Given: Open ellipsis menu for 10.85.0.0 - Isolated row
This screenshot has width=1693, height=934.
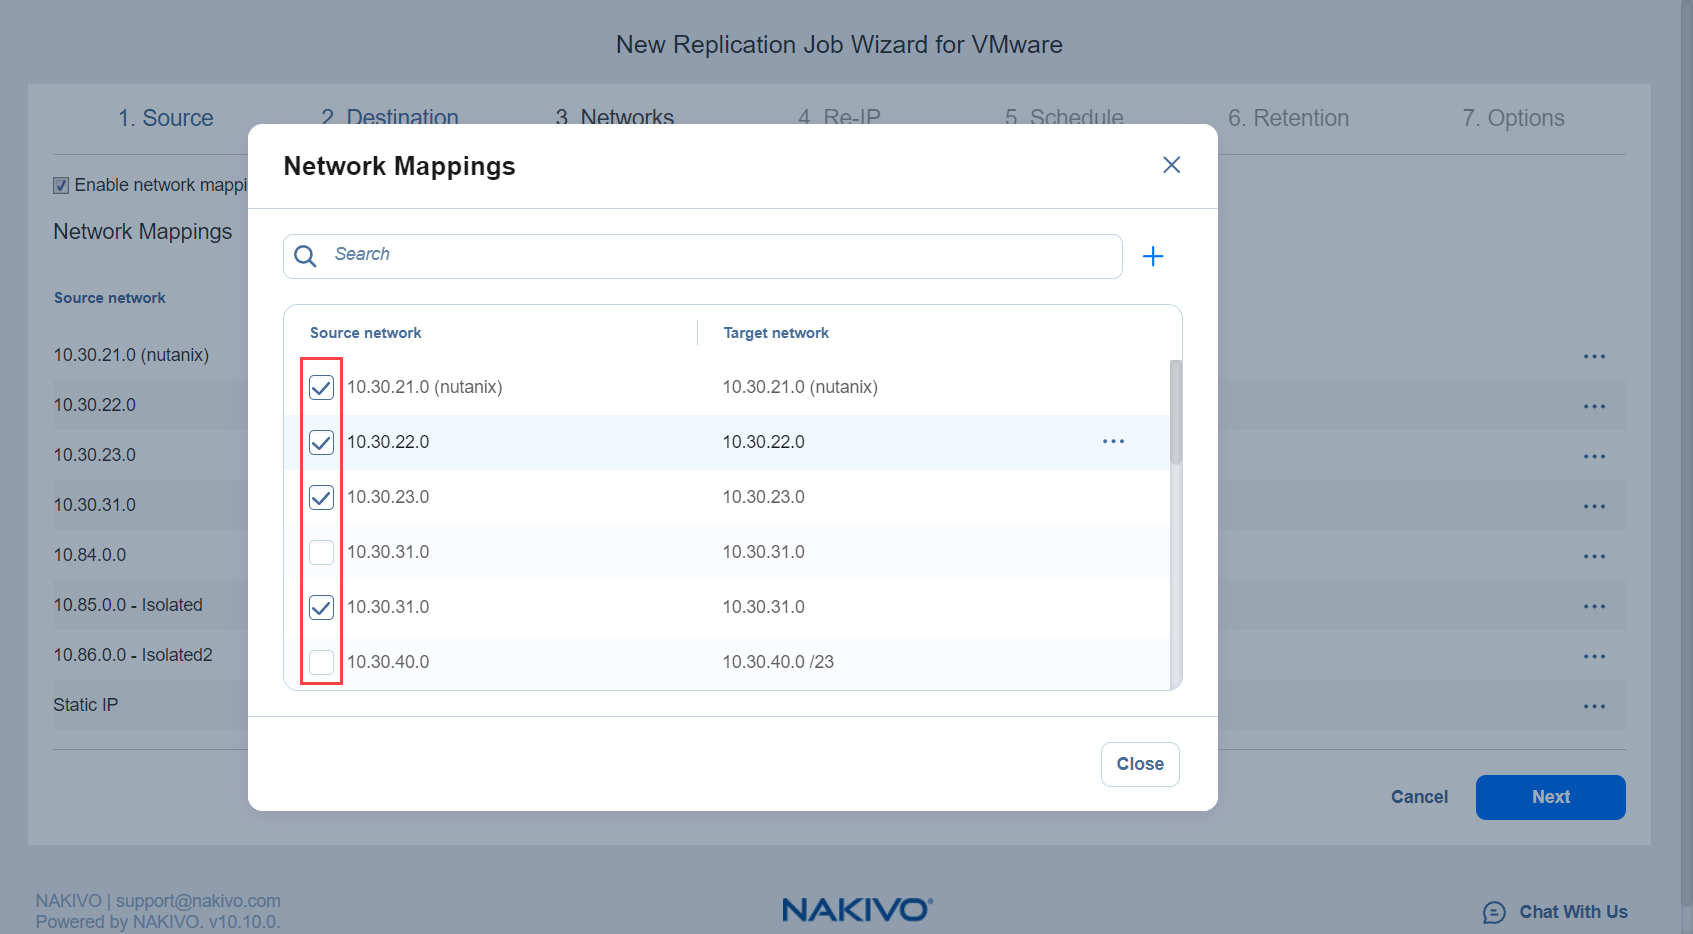Looking at the screenshot, I should (x=1594, y=606).
